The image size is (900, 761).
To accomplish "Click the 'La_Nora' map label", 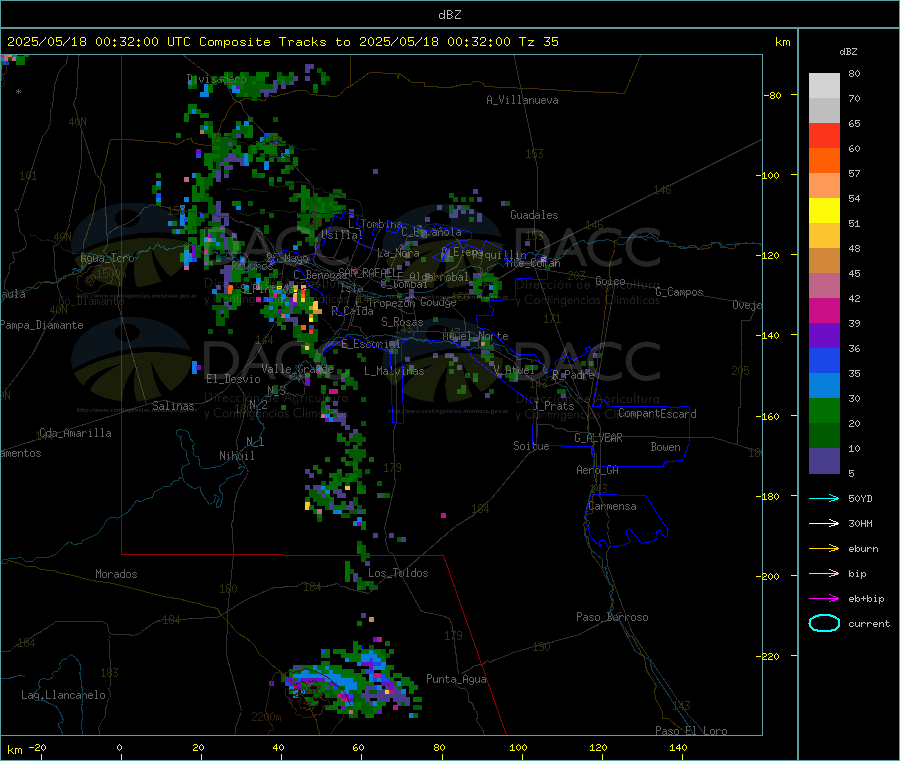I will [x=398, y=253].
